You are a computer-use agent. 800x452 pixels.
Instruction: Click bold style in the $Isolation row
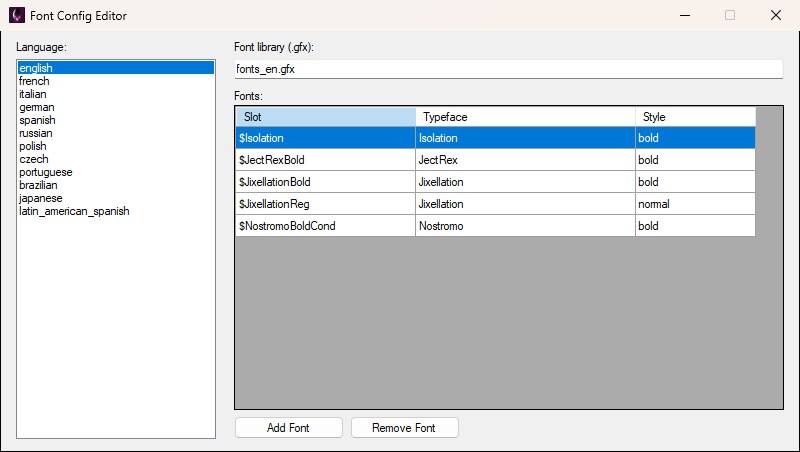(695, 138)
